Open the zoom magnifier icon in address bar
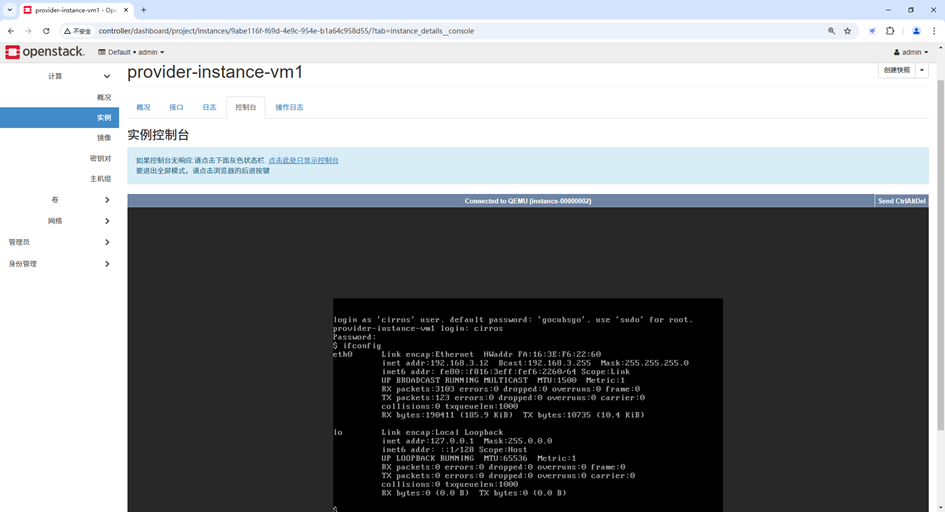Viewport: 945px width, 512px height. (831, 31)
